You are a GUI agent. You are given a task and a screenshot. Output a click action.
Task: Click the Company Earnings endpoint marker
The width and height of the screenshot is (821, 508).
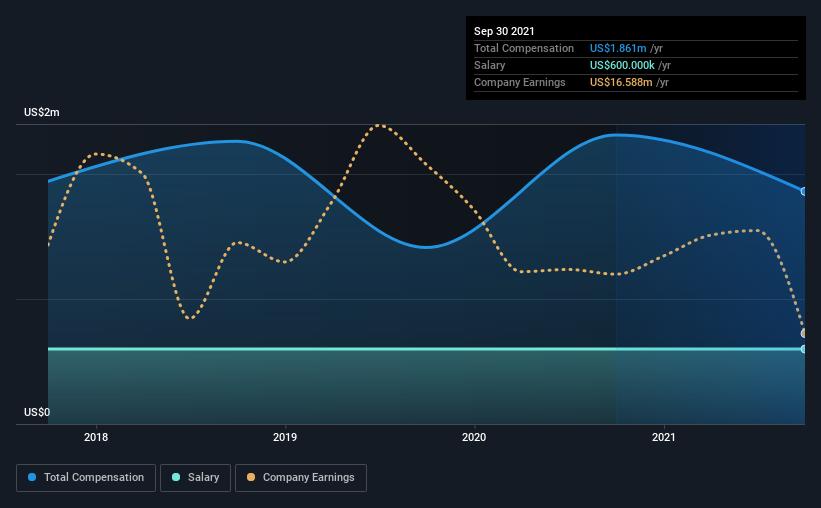coord(804,333)
